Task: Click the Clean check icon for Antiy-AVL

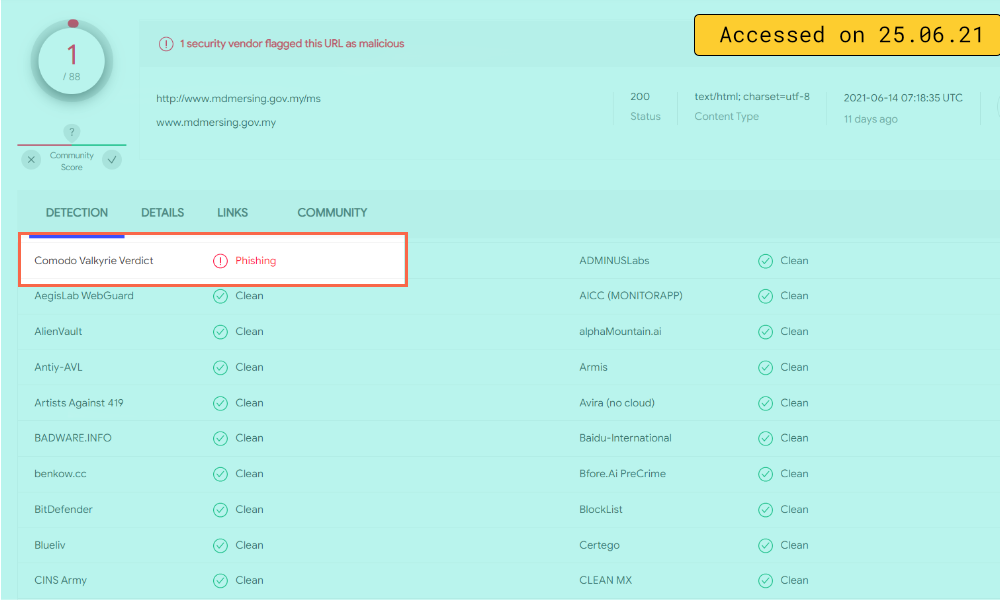Action: point(220,368)
